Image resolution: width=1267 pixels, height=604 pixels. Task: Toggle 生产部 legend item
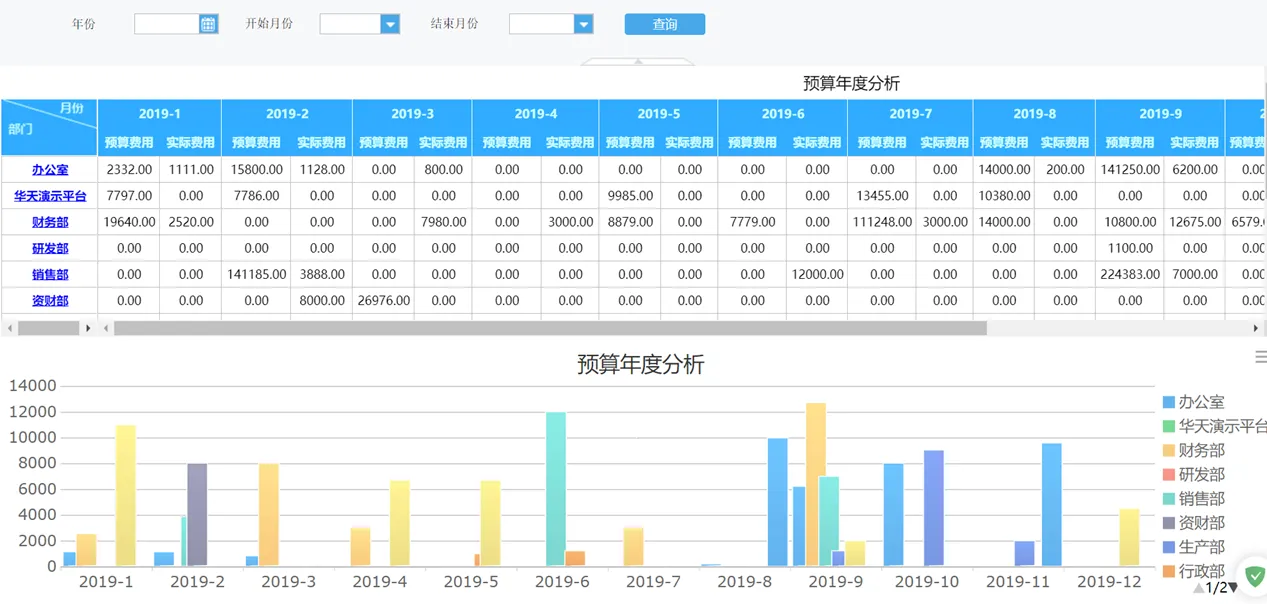coord(1200,547)
